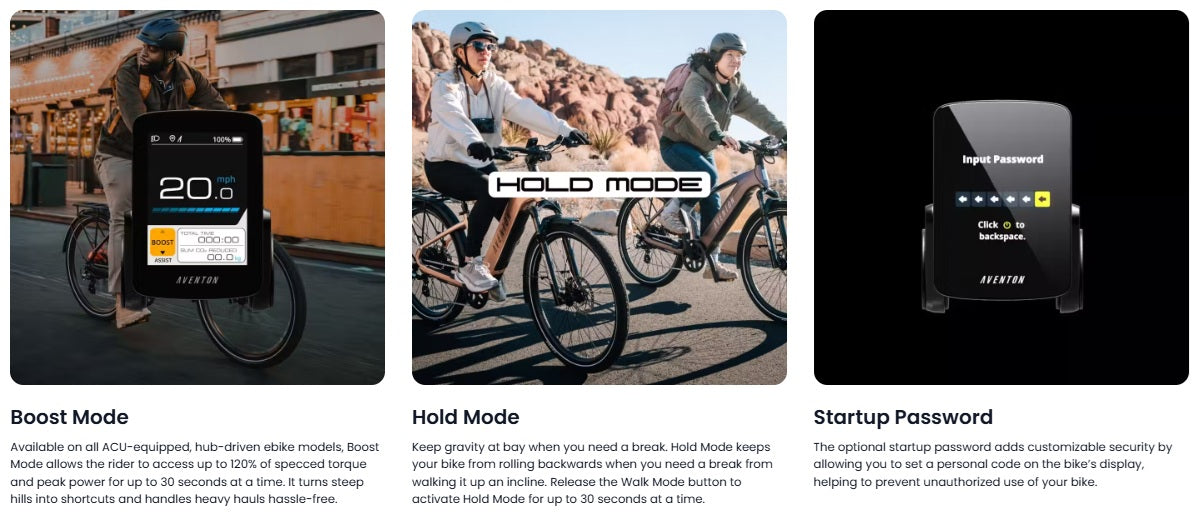Viewport: 1197px width, 529px height.
Task: Click the TOTAL TIME readout box
Action: (211, 237)
